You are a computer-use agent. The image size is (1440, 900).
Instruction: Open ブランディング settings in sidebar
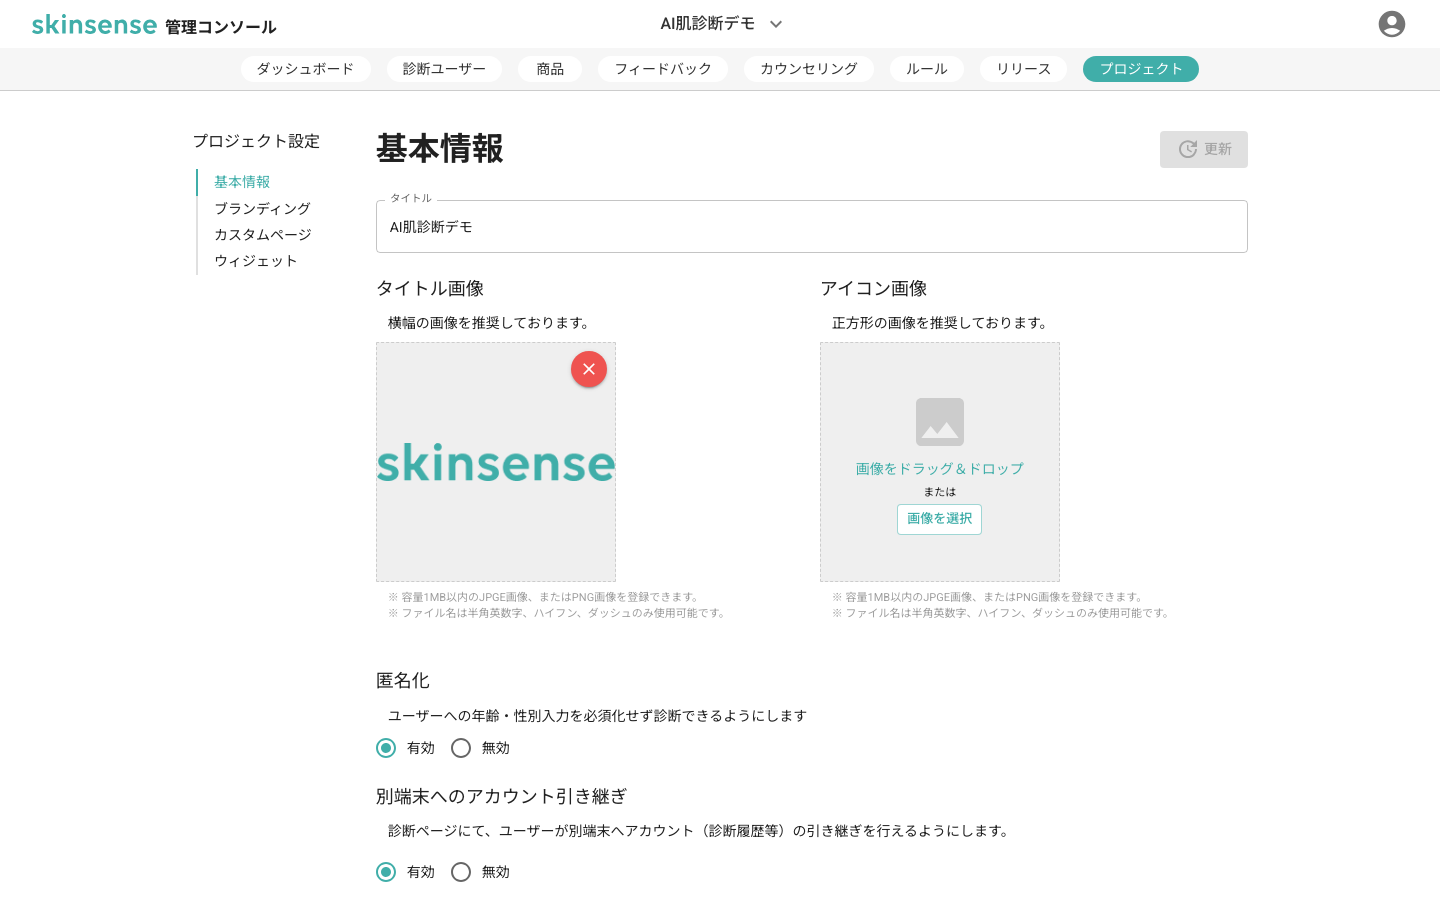pyautogui.click(x=262, y=208)
